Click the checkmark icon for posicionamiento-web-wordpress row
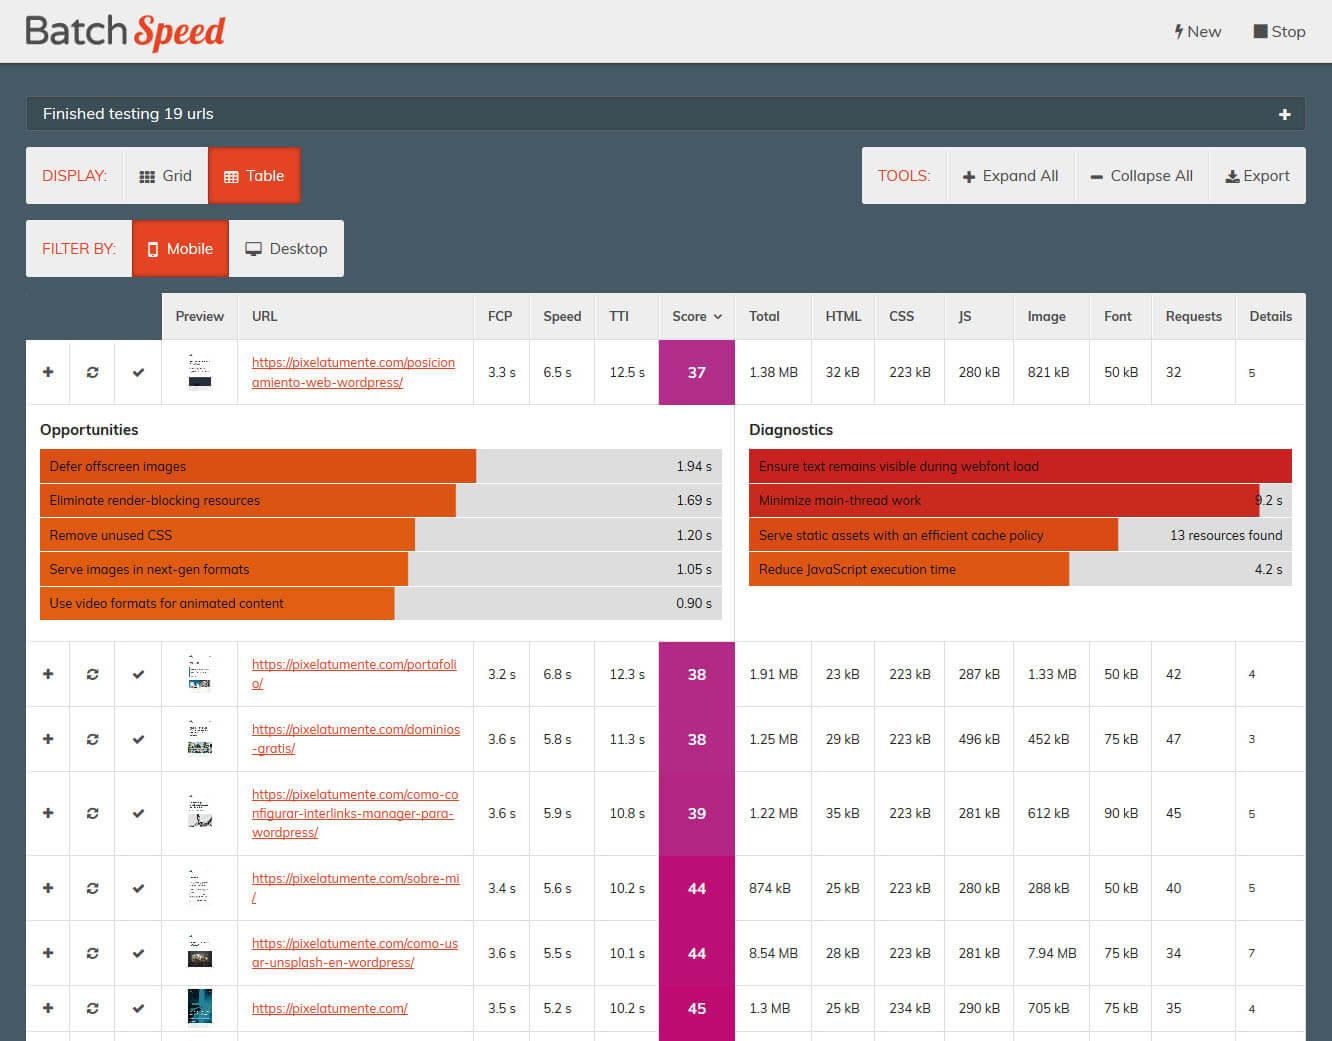 coord(138,372)
